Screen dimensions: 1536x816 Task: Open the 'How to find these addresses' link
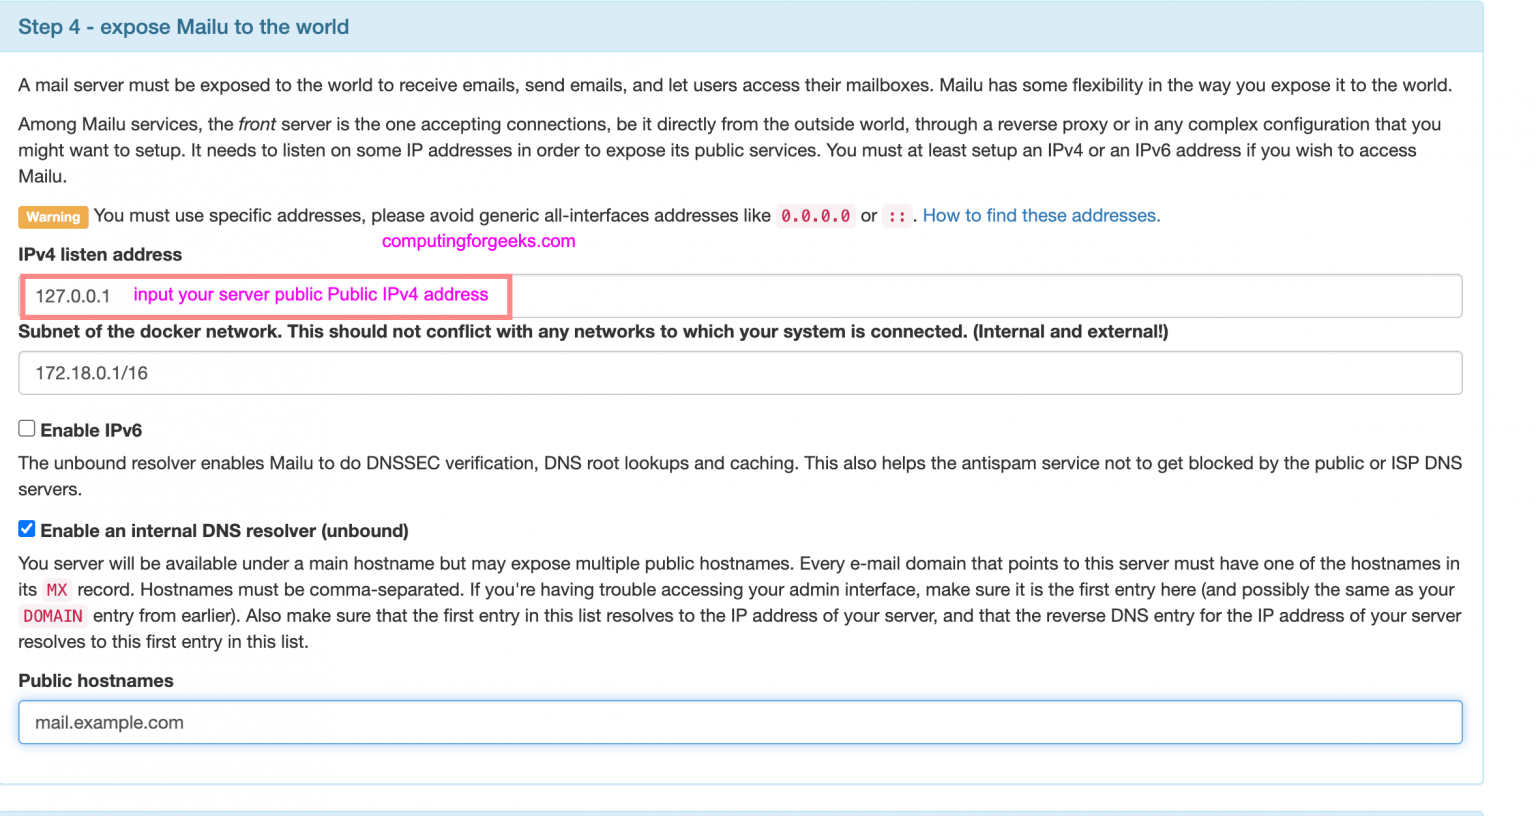1040,215
